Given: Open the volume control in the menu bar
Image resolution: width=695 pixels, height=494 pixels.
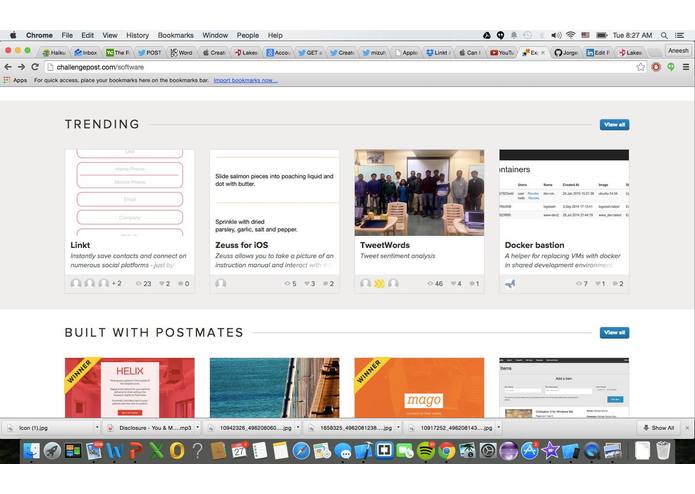Looking at the screenshot, I should click(x=556, y=35).
